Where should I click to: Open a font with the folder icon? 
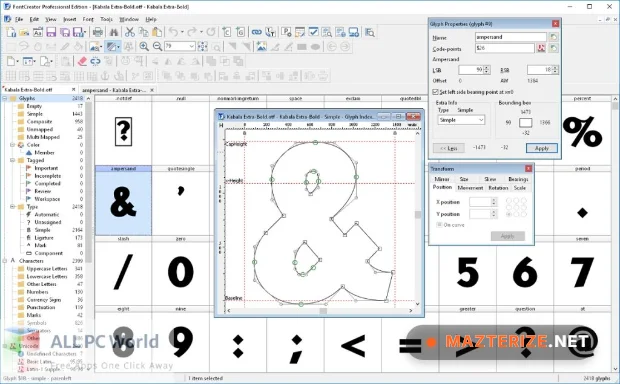tap(25, 32)
